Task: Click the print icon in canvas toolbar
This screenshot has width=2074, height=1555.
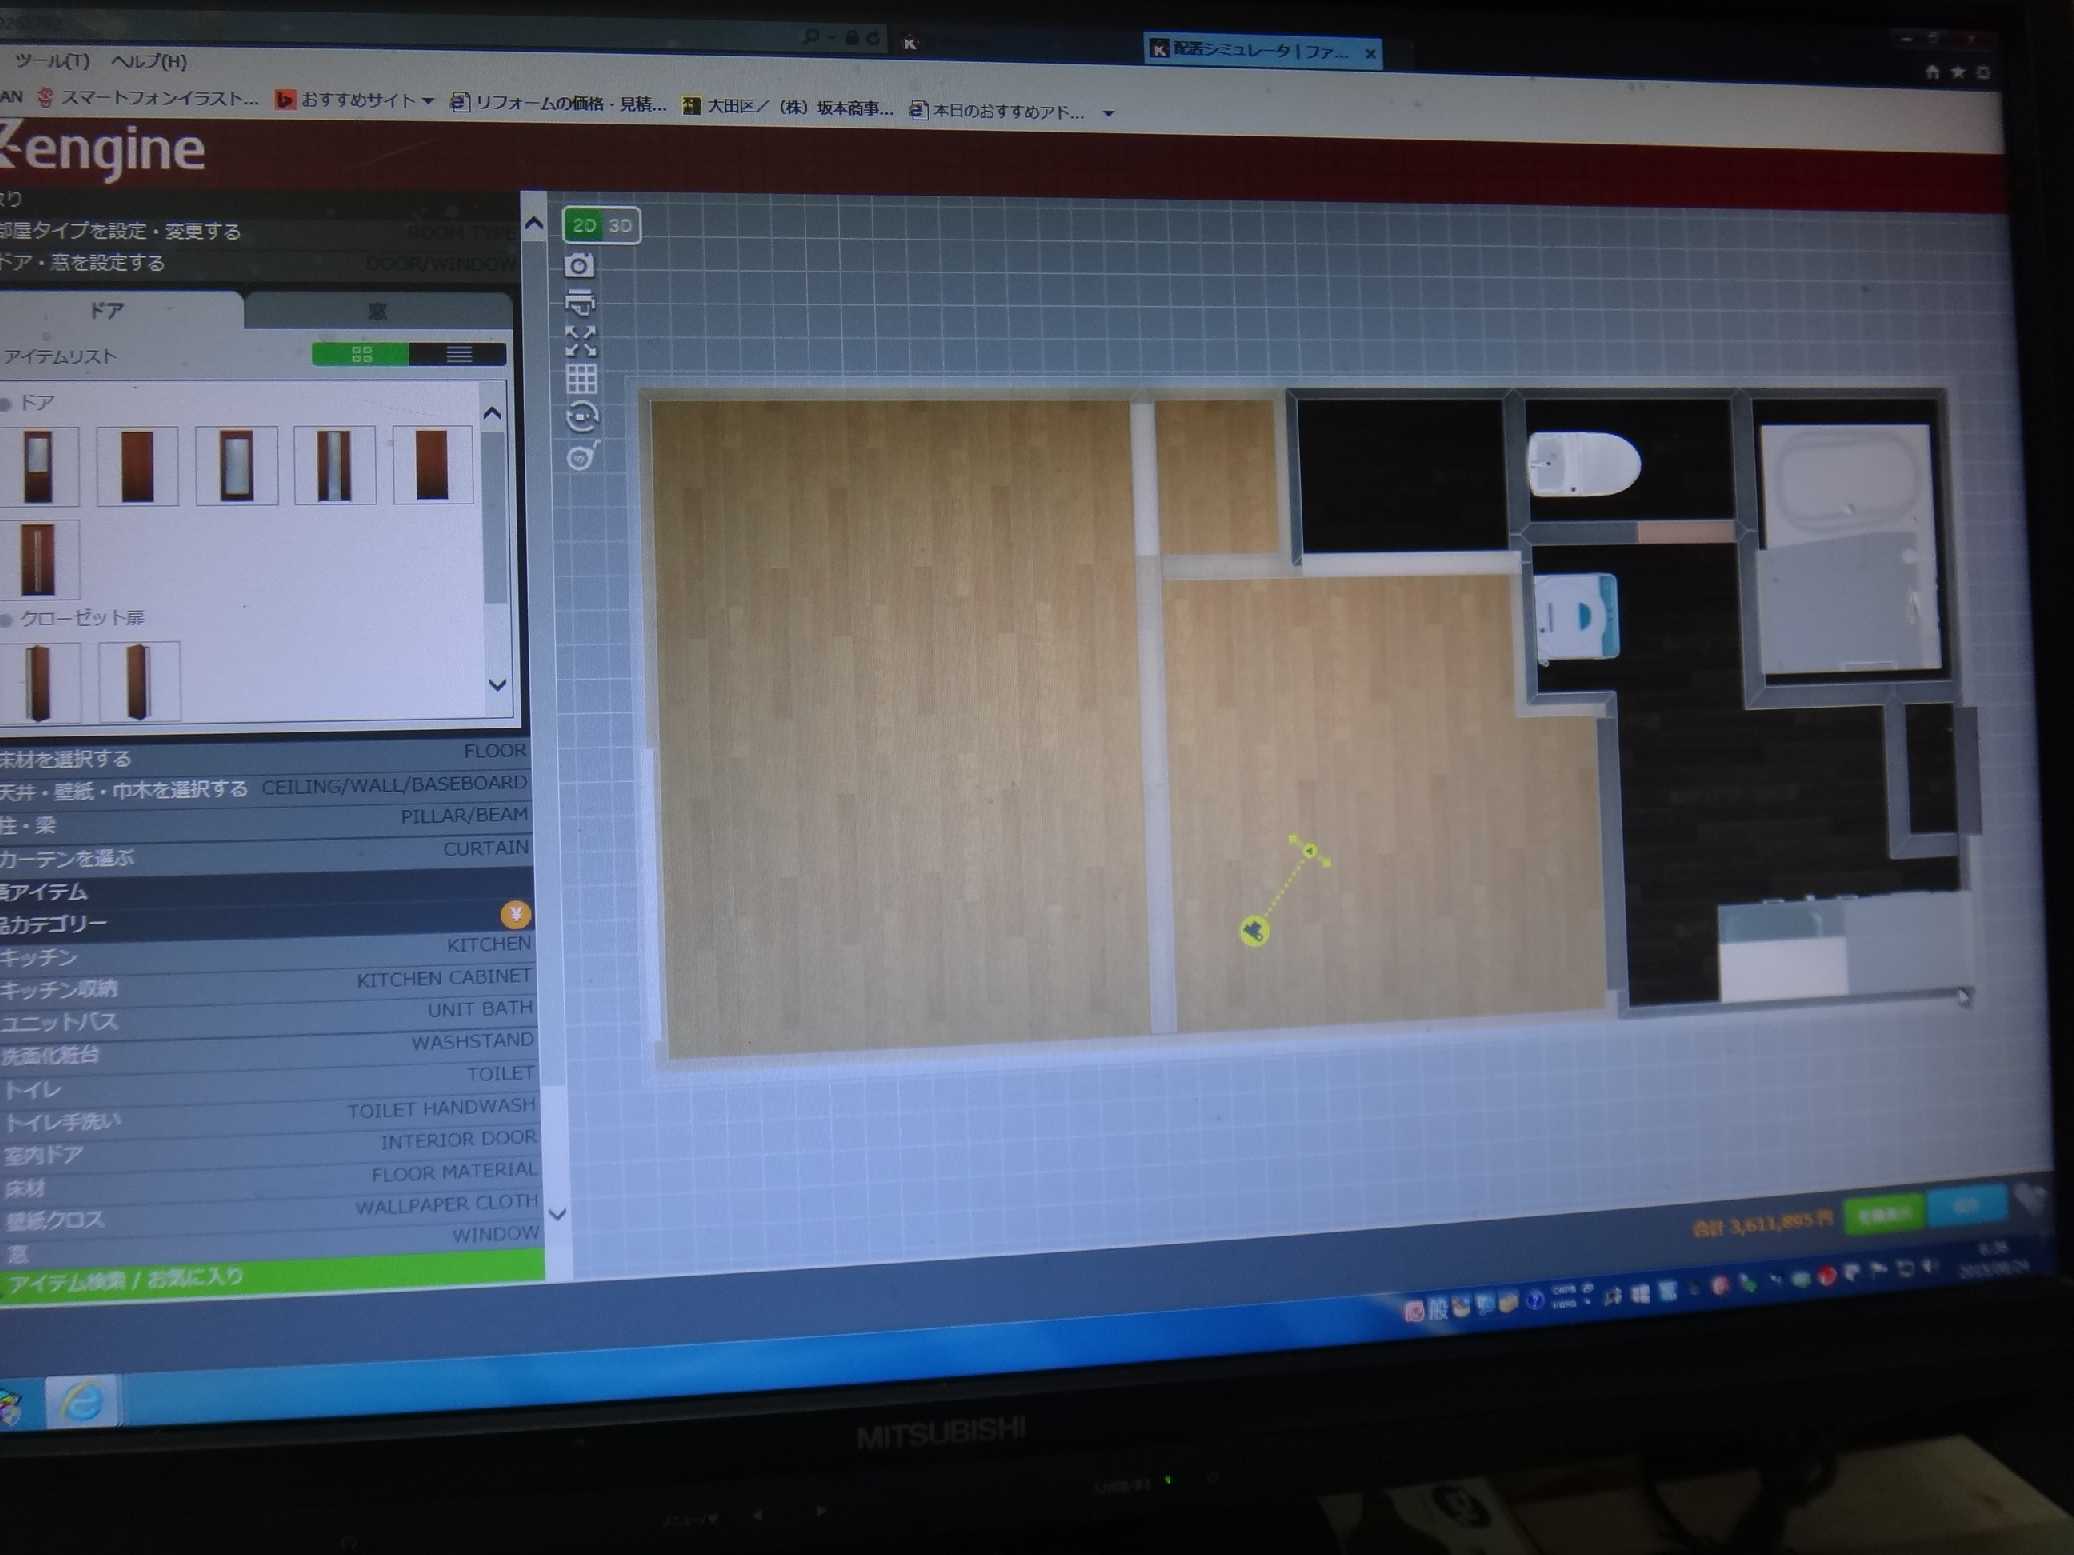Action: click(x=580, y=302)
